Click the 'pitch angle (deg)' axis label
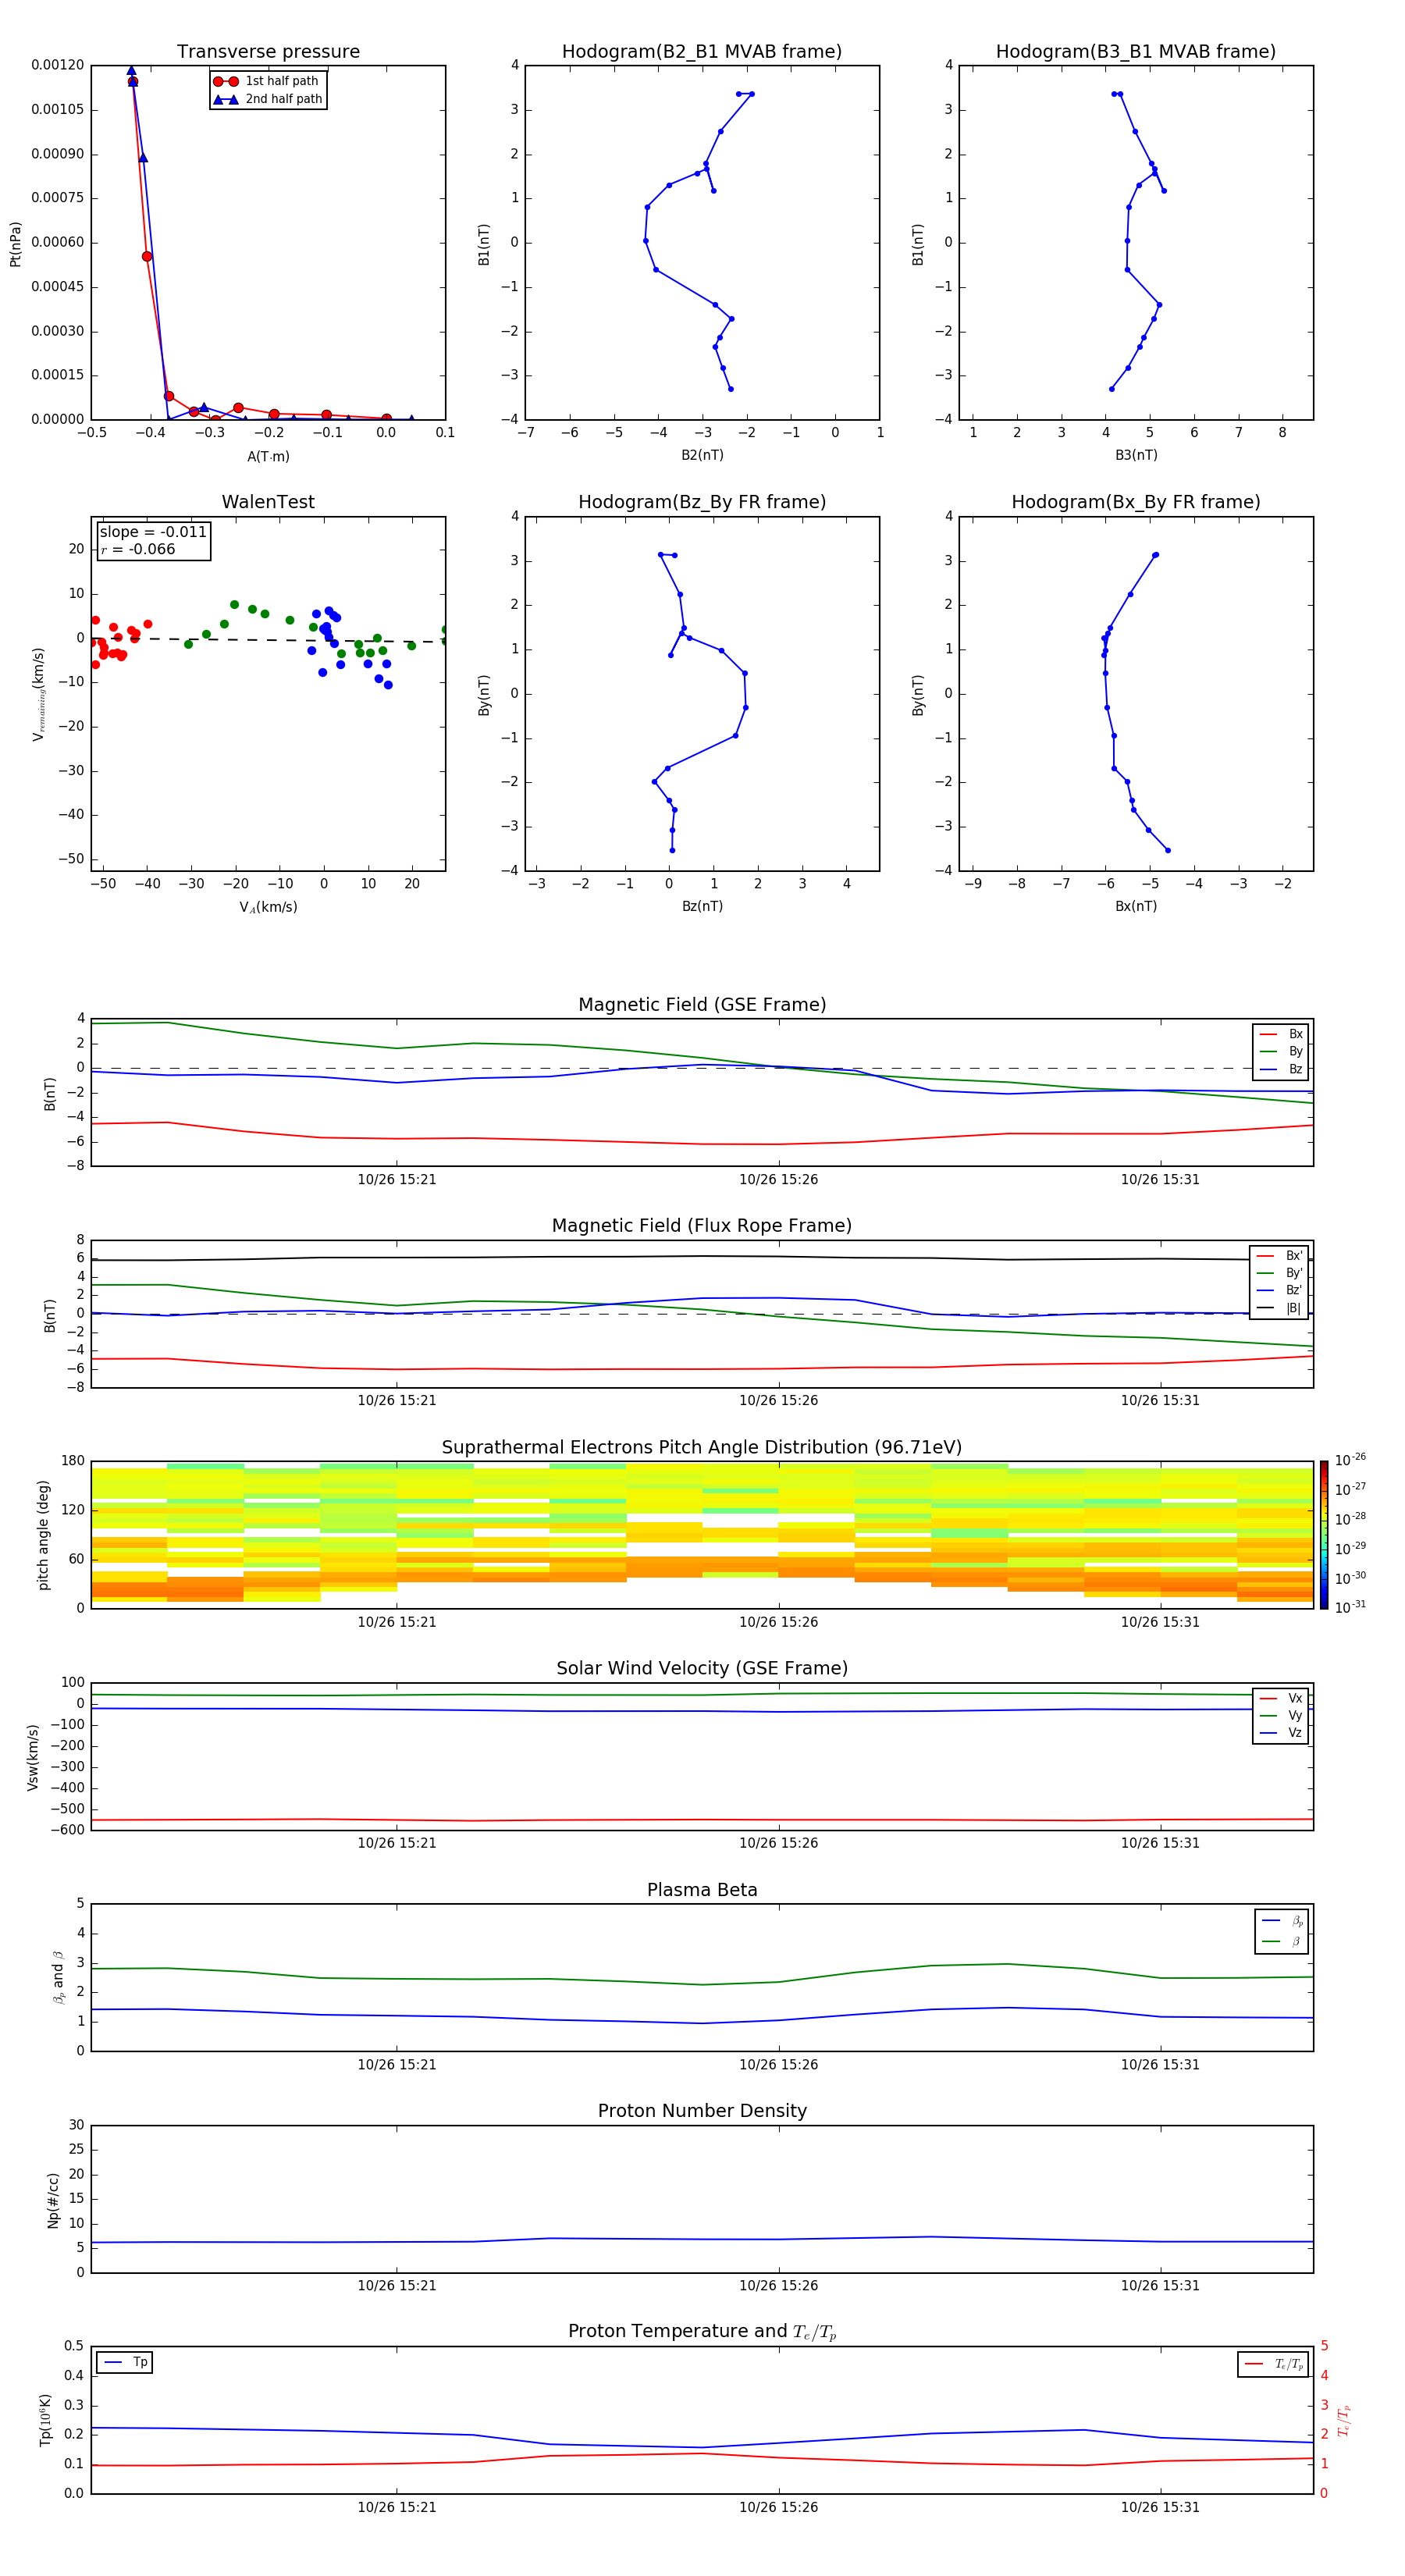Screen dimensions: 1405x2576 (43, 1535)
